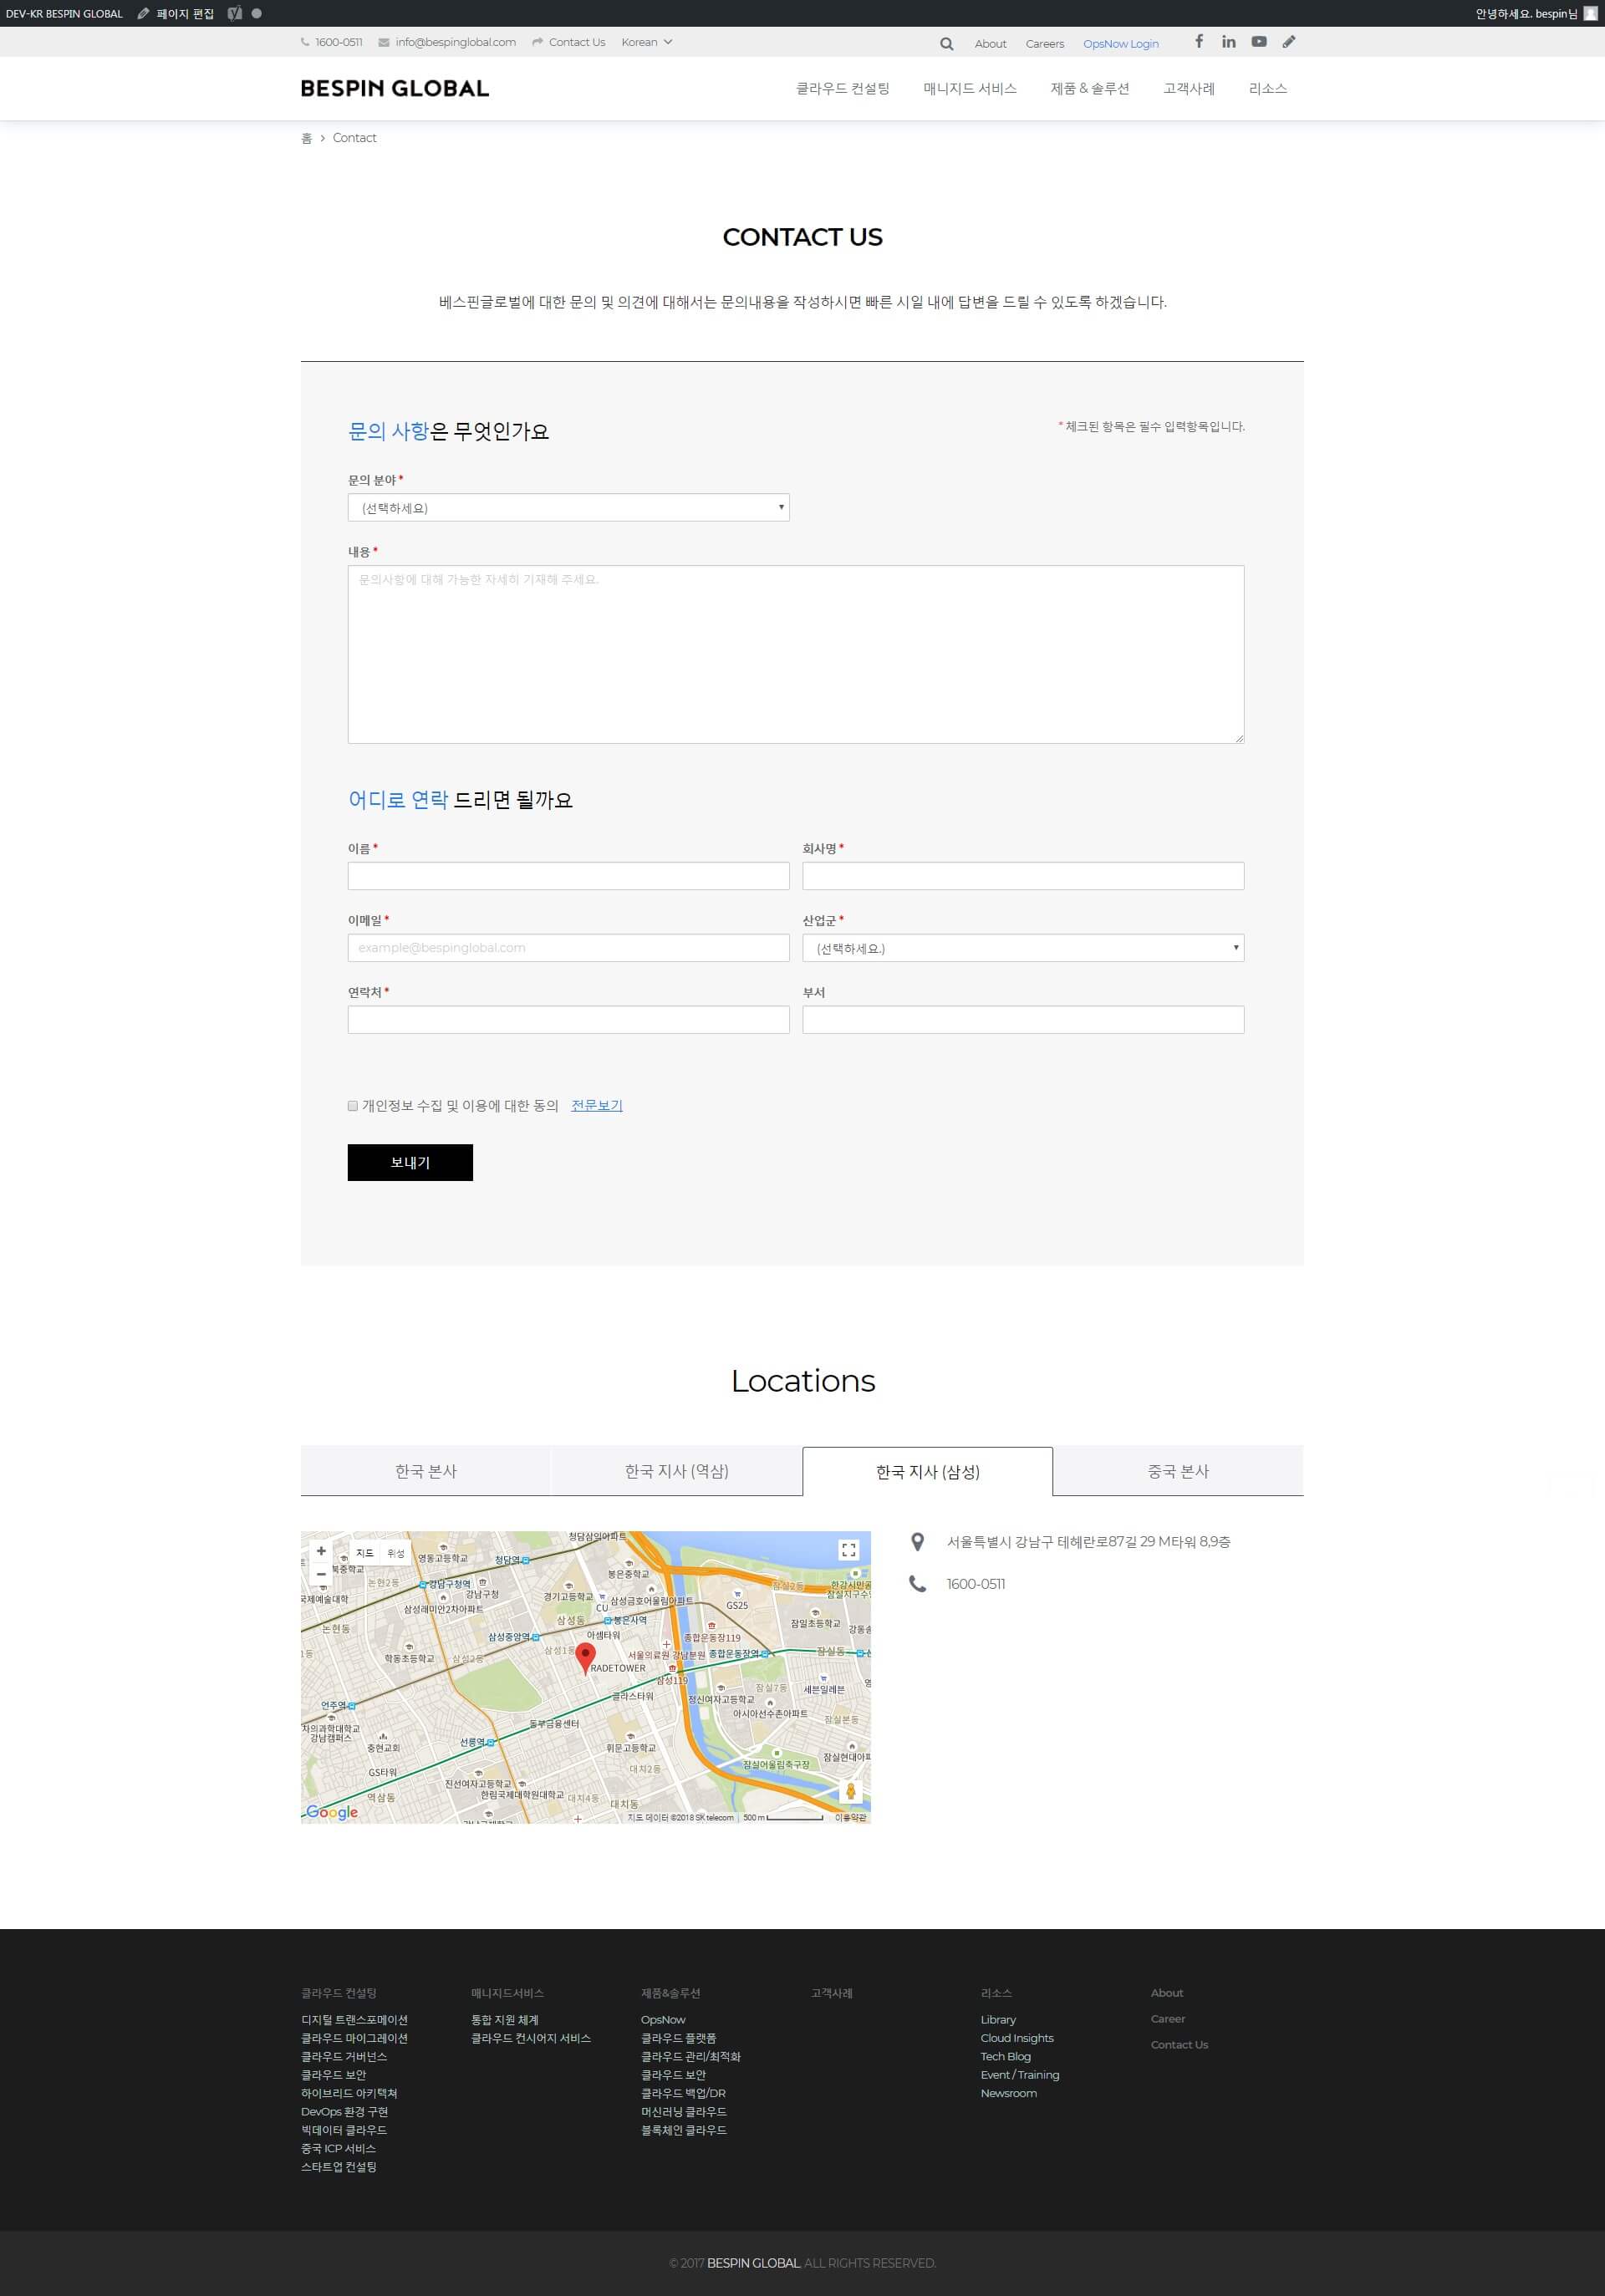Open footer Career link

pos(1167,2018)
